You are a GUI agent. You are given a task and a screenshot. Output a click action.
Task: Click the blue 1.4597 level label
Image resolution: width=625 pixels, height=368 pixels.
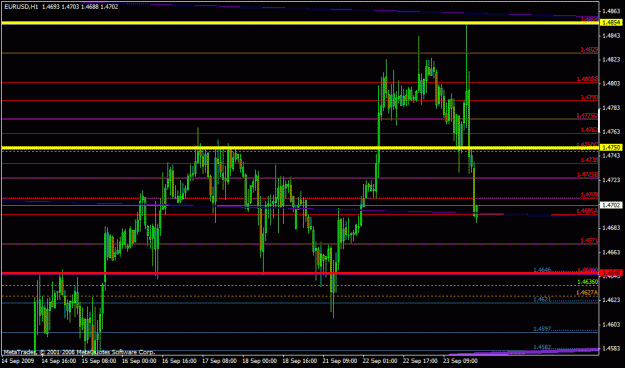point(542,329)
